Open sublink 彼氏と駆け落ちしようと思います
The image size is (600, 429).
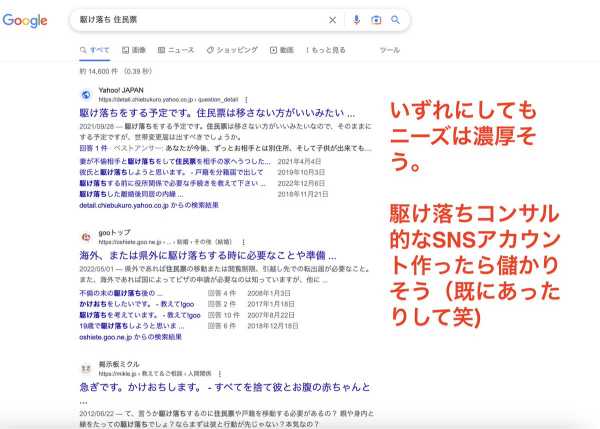[171, 172]
